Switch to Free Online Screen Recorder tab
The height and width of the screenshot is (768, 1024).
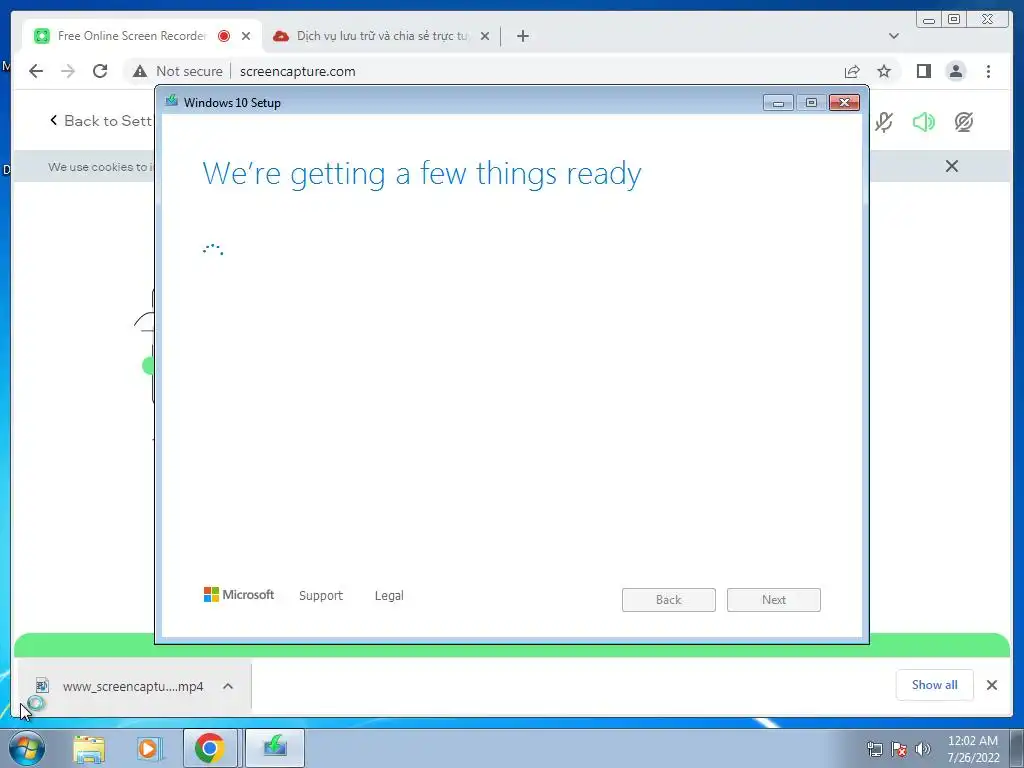pos(132,36)
